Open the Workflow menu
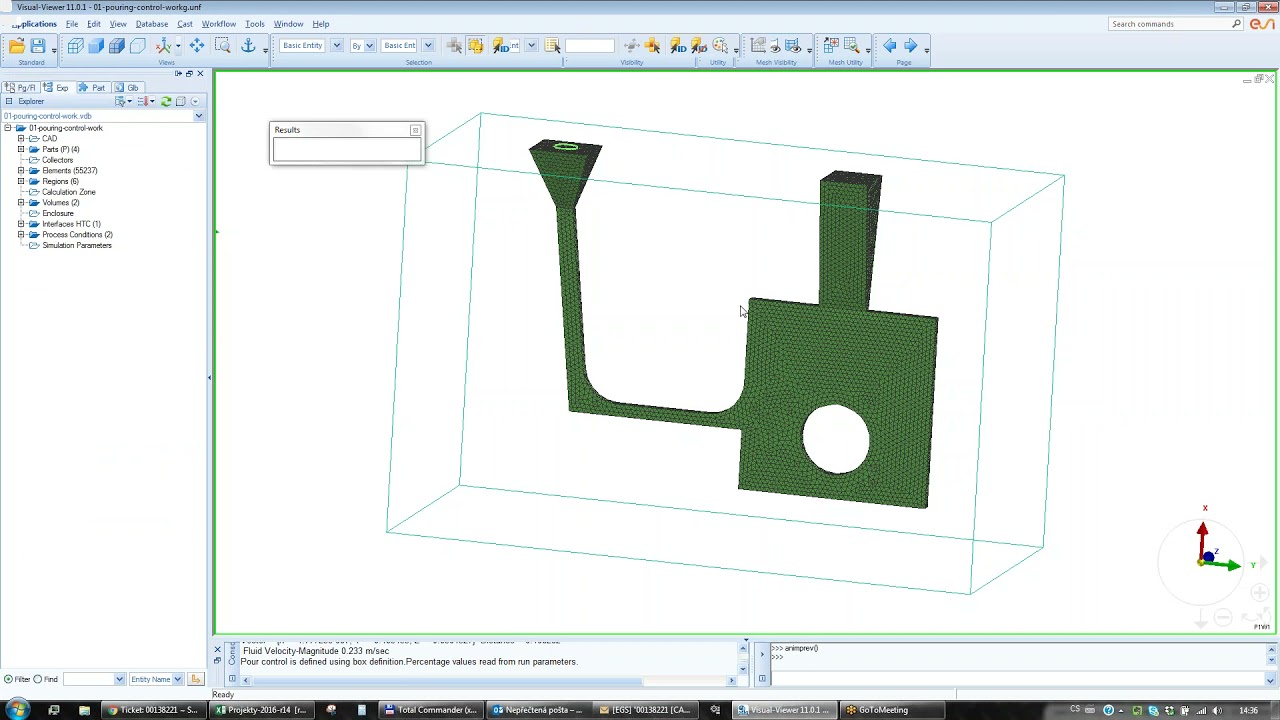Viewport: 1280px width, 720px height. (x=218, y=24)
